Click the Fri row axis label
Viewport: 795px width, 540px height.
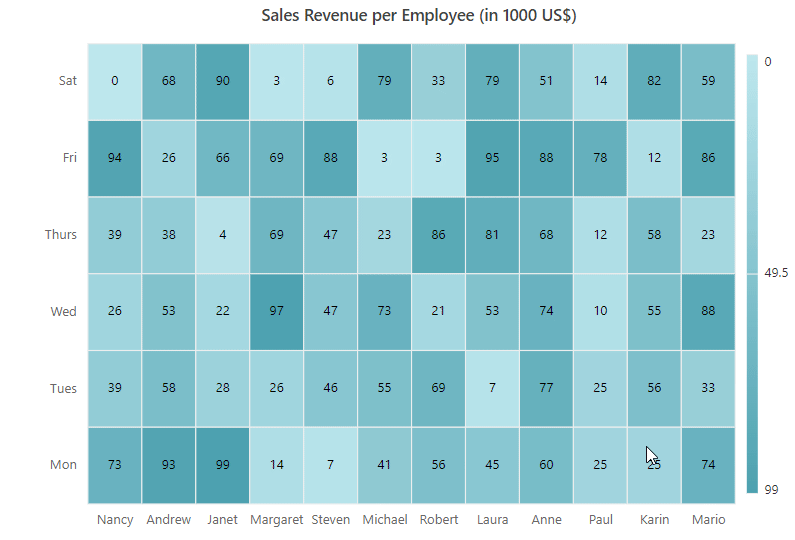(70, 158)
